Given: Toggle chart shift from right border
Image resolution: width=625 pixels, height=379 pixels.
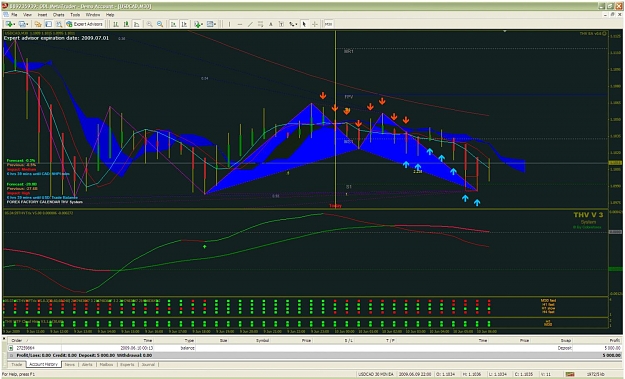Looking at the screenshot, I should coord(184,24).
